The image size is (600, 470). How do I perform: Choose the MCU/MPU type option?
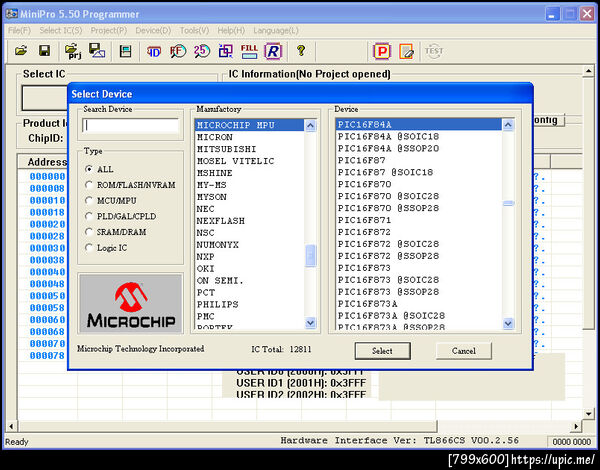point(89,201)
